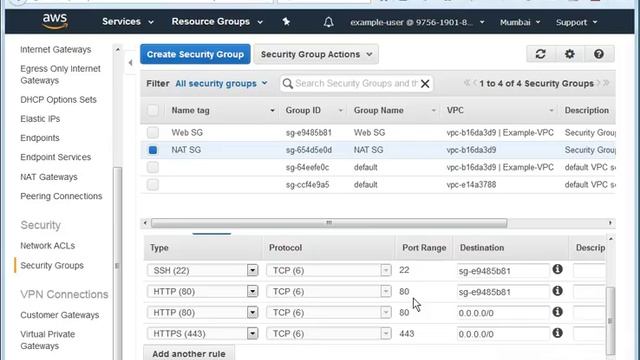Check the sg-ccf4e9a5 default row checkbox
The image size is (640, 360).
click(x=153, y=185)
